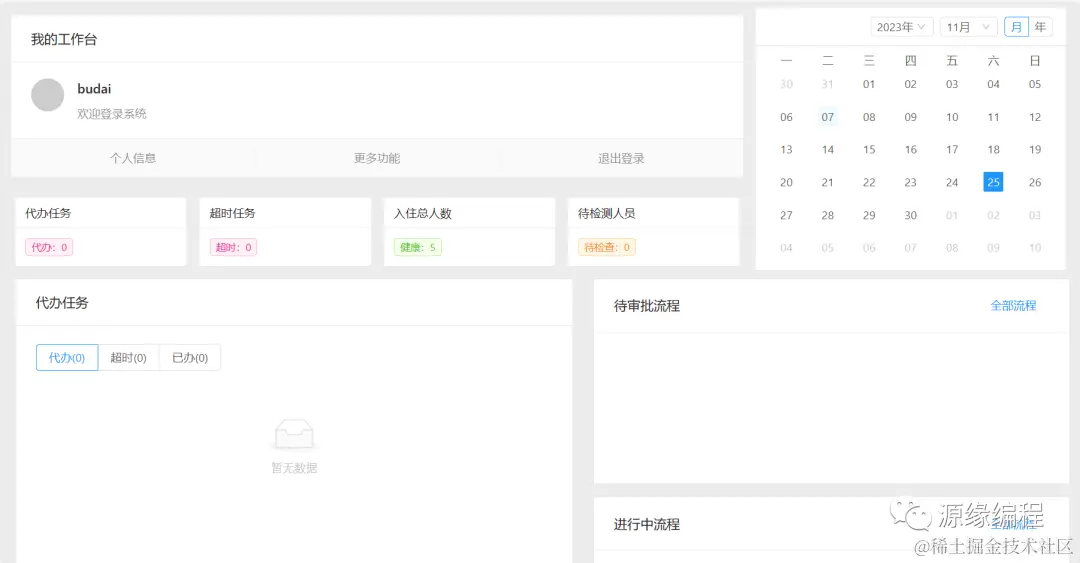Select calendar date 16

(911, 150)
